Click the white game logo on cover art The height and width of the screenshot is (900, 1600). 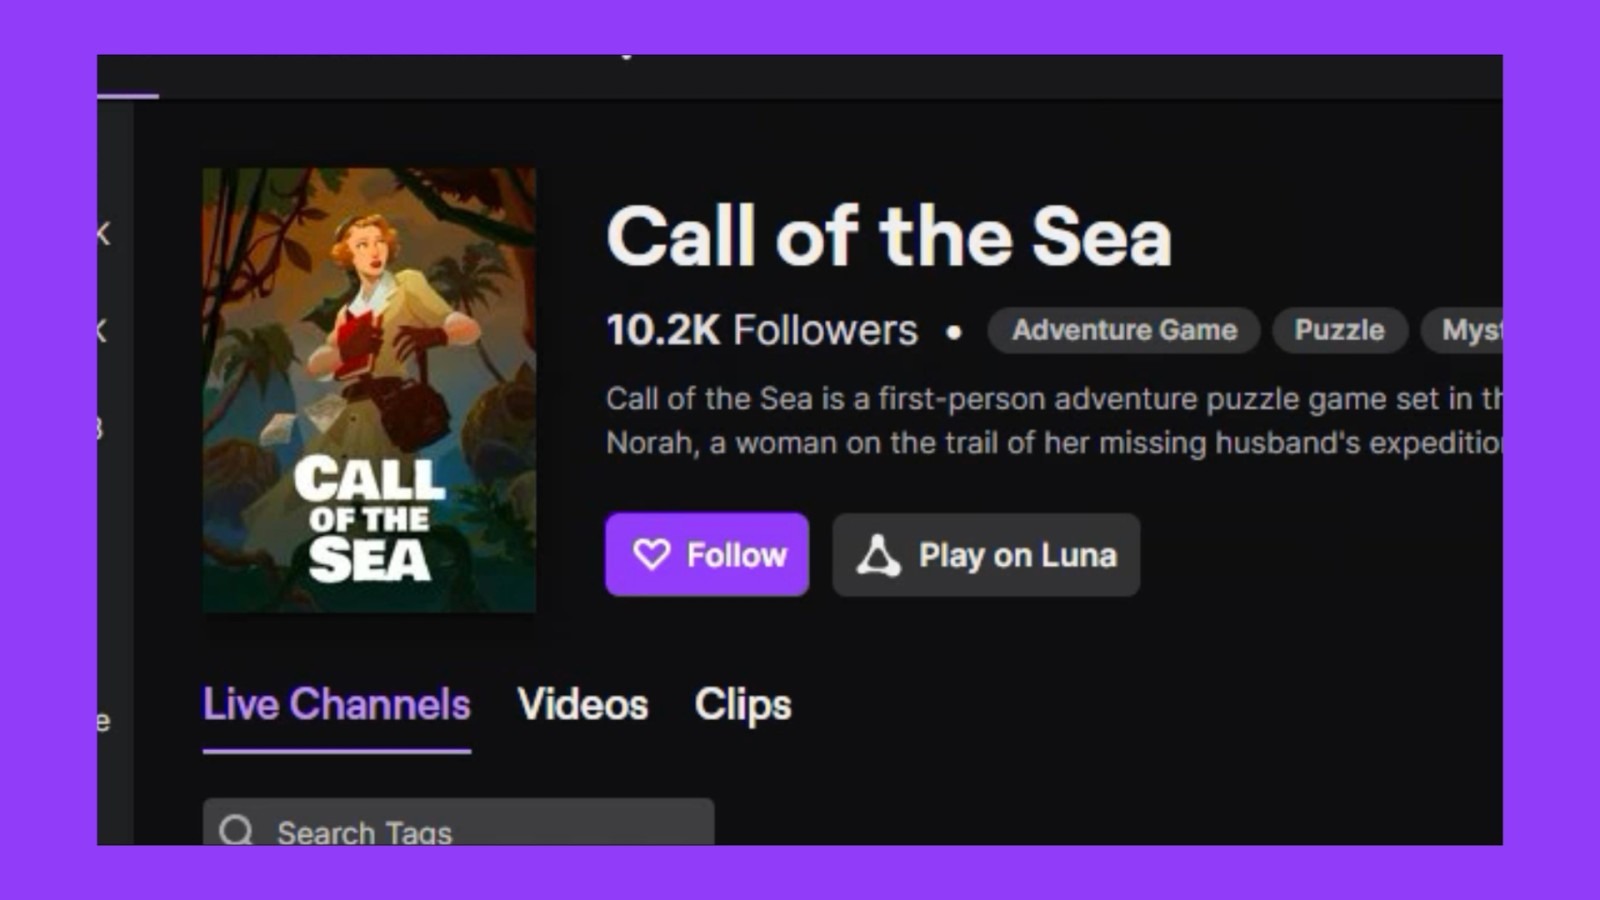click(x=369, y=518)
